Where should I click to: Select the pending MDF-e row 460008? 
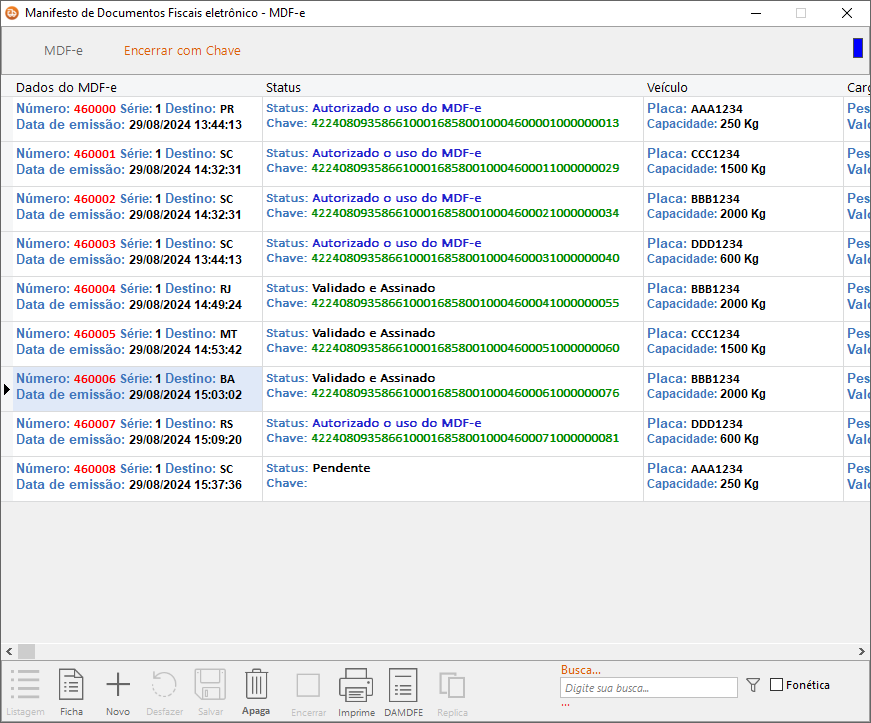click(x=130, y=478)
